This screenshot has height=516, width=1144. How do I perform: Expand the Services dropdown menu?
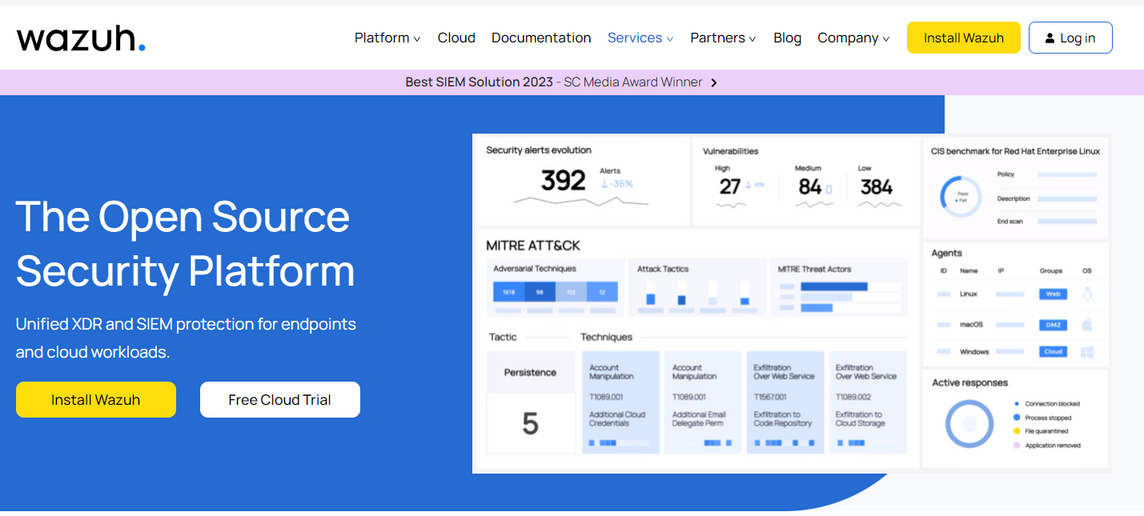tap(641, 38)
